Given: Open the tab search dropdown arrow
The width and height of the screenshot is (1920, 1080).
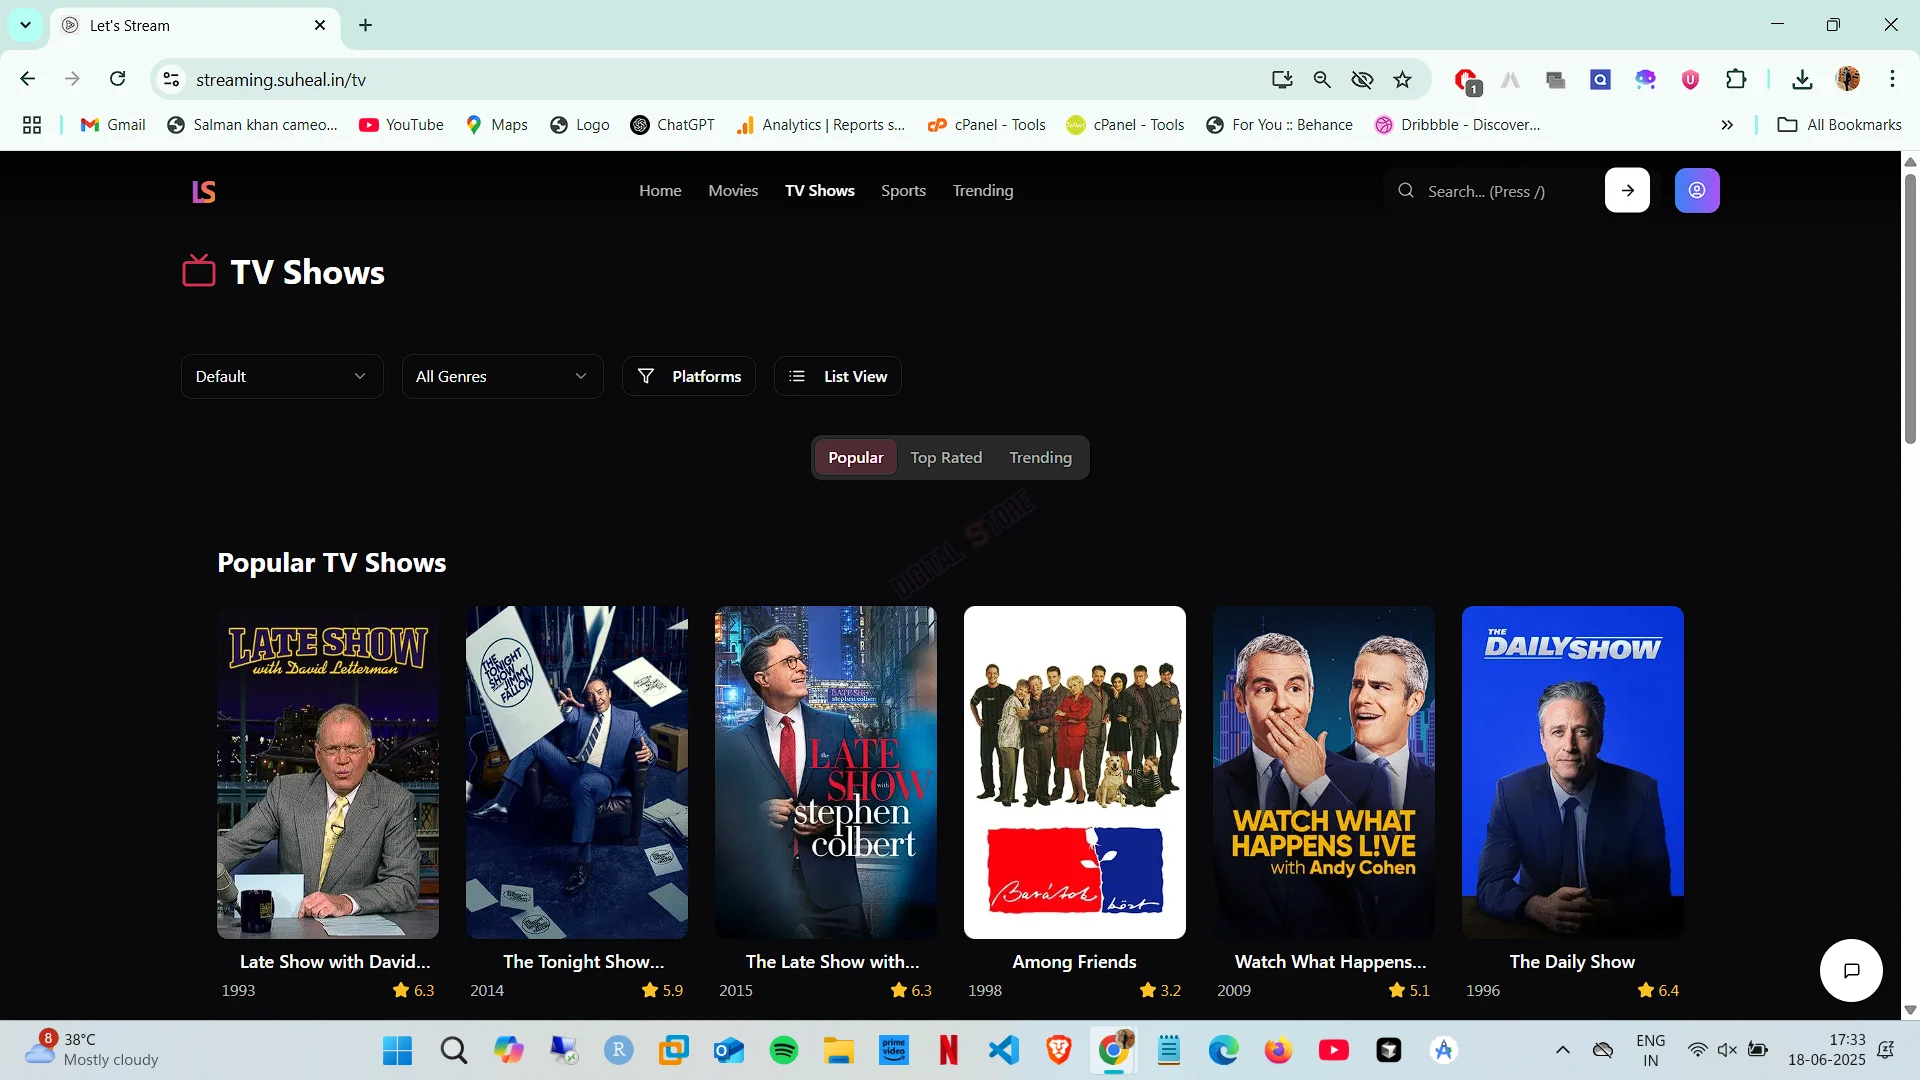Looking at the screenshot, I should (25, 25).
